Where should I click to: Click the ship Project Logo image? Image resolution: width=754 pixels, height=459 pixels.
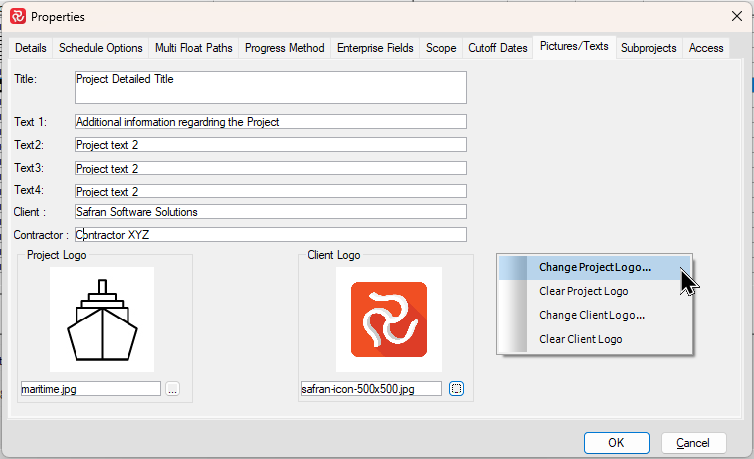click(x=101, y=319)
